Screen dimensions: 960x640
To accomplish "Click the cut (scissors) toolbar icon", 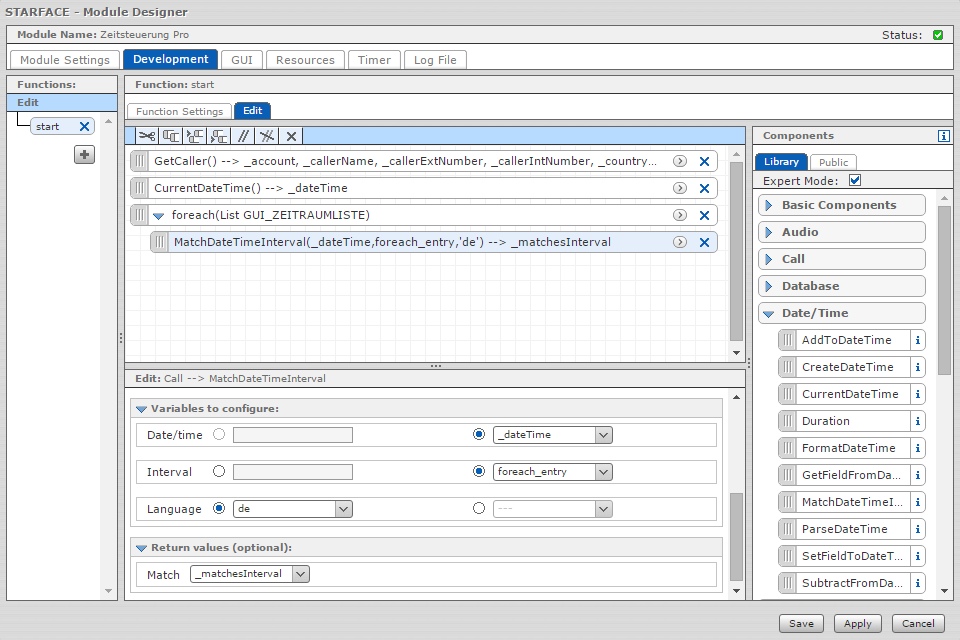I will pyautogui.click(x=147, y=136).
